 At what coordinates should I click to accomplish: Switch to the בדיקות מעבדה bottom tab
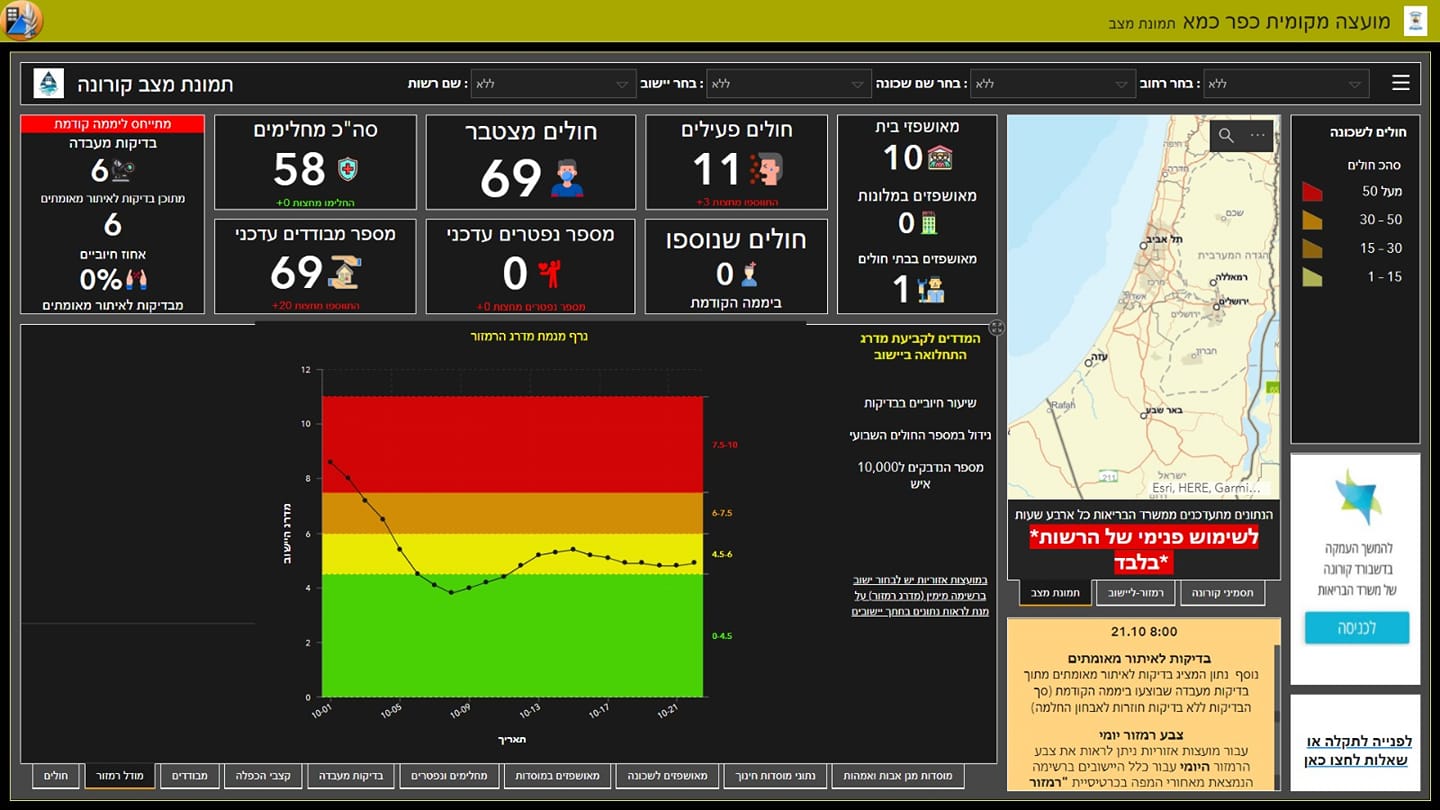[350, 775]
